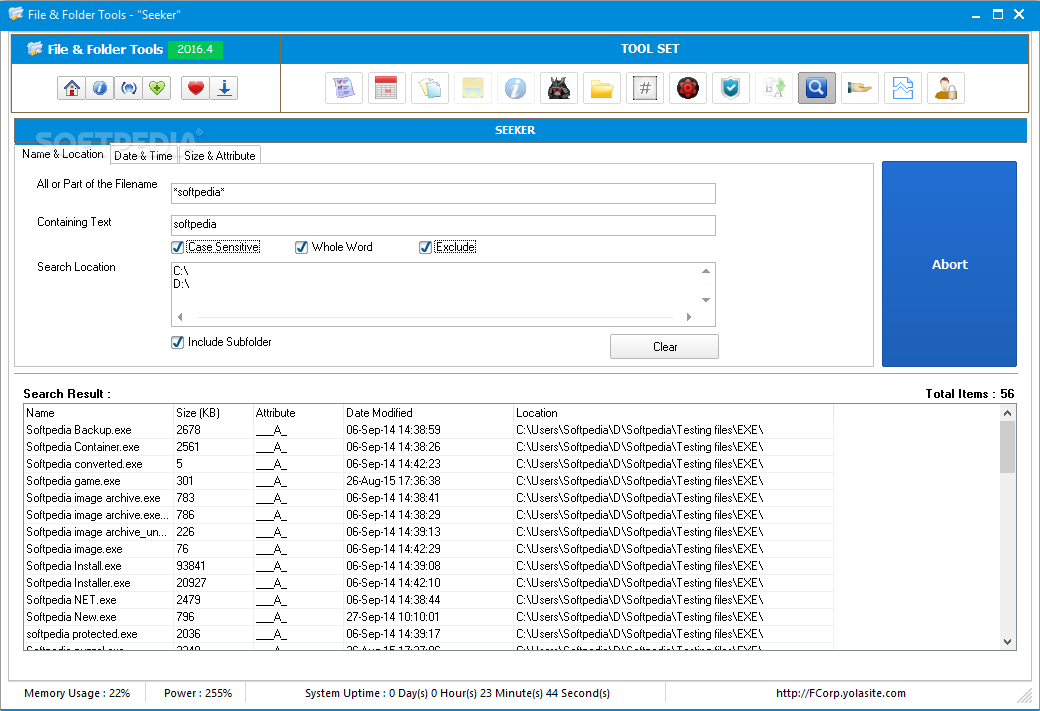1040x711 pixels.
Task: Select C:\ in Search Location list
Action: 181,271
